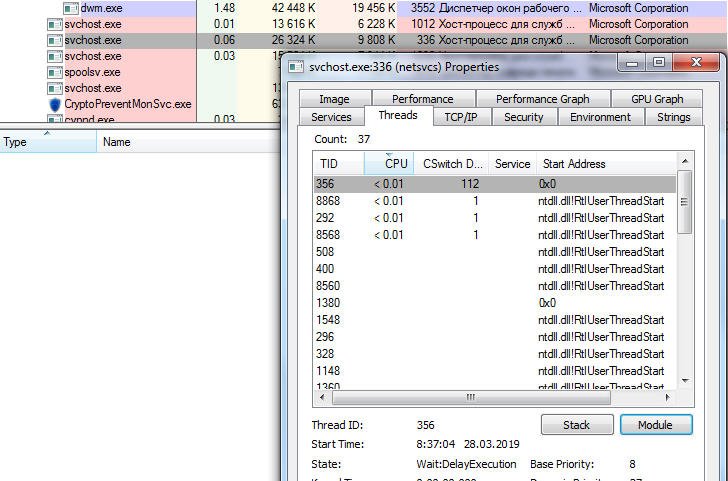Select thread row 292
728x481 pixels.
point(495,218)
